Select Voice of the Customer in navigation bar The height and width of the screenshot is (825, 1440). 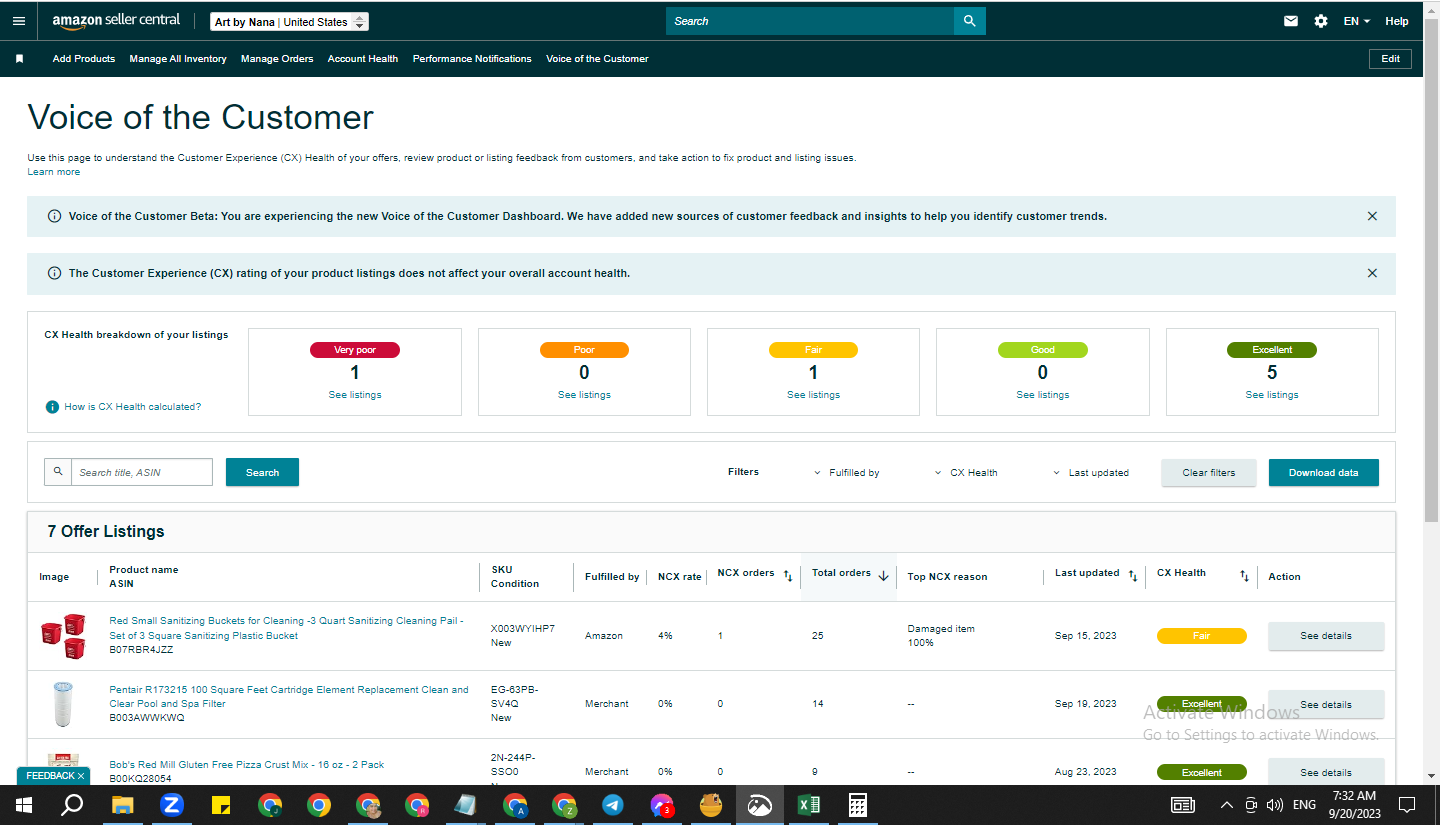(x=597, y=59)
